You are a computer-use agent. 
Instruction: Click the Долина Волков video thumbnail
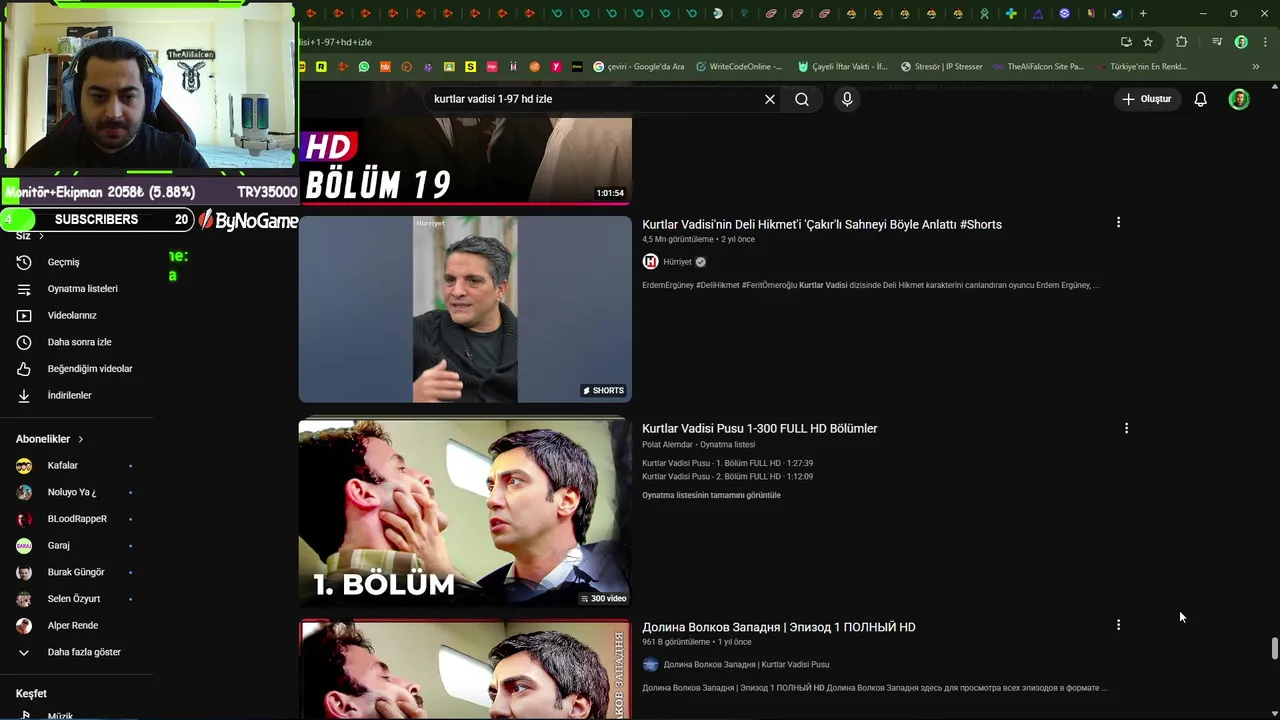(x=465, y=670)
